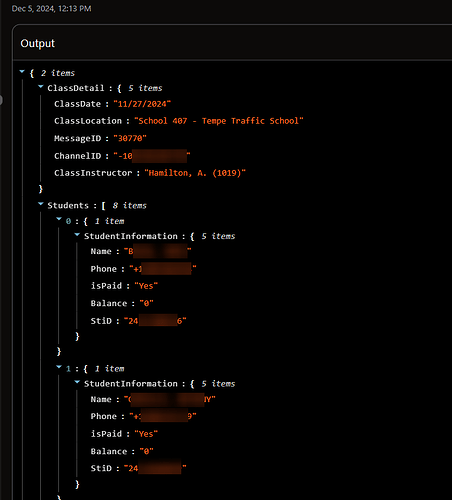Click the second student's Phone key
Image resolution: width=452 pixels, height=500 pixels.
(104, 416)
